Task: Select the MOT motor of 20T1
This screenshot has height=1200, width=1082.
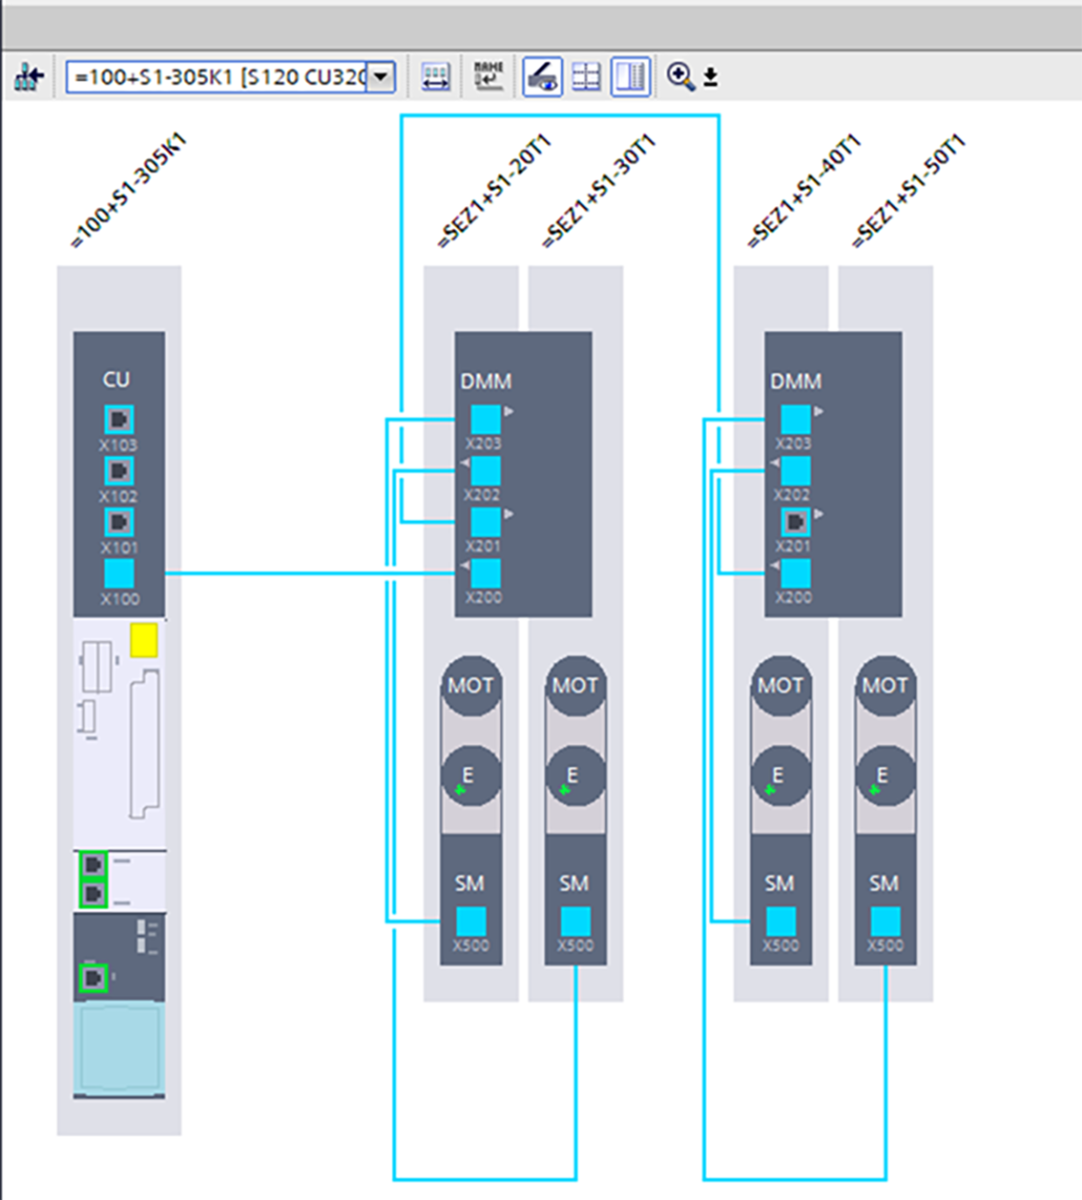Action: point(471,686)
